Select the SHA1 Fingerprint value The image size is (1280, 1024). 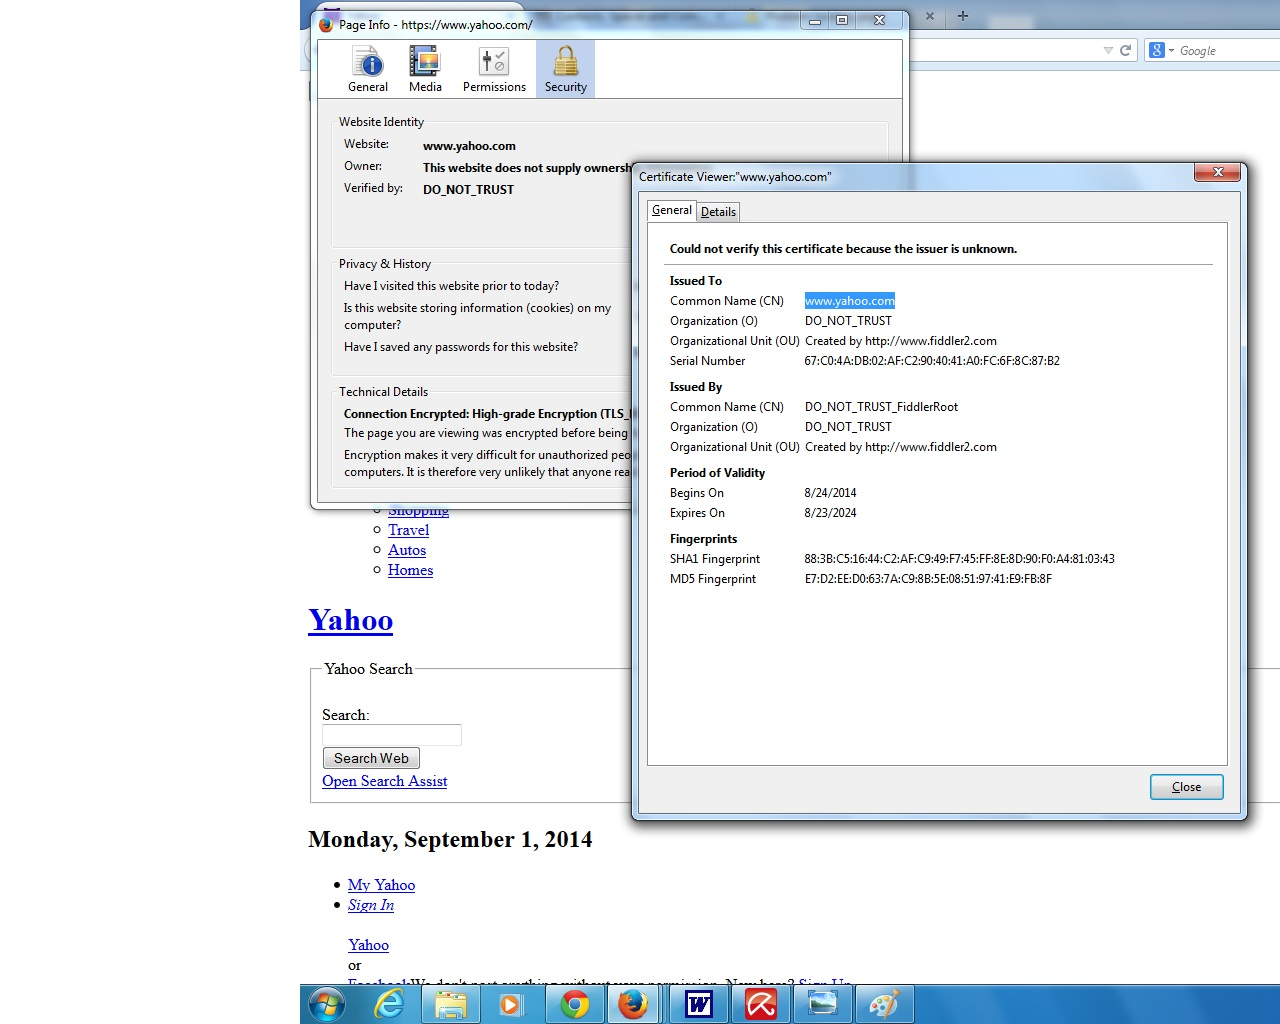pyautogui.click(x=959, y=559)
